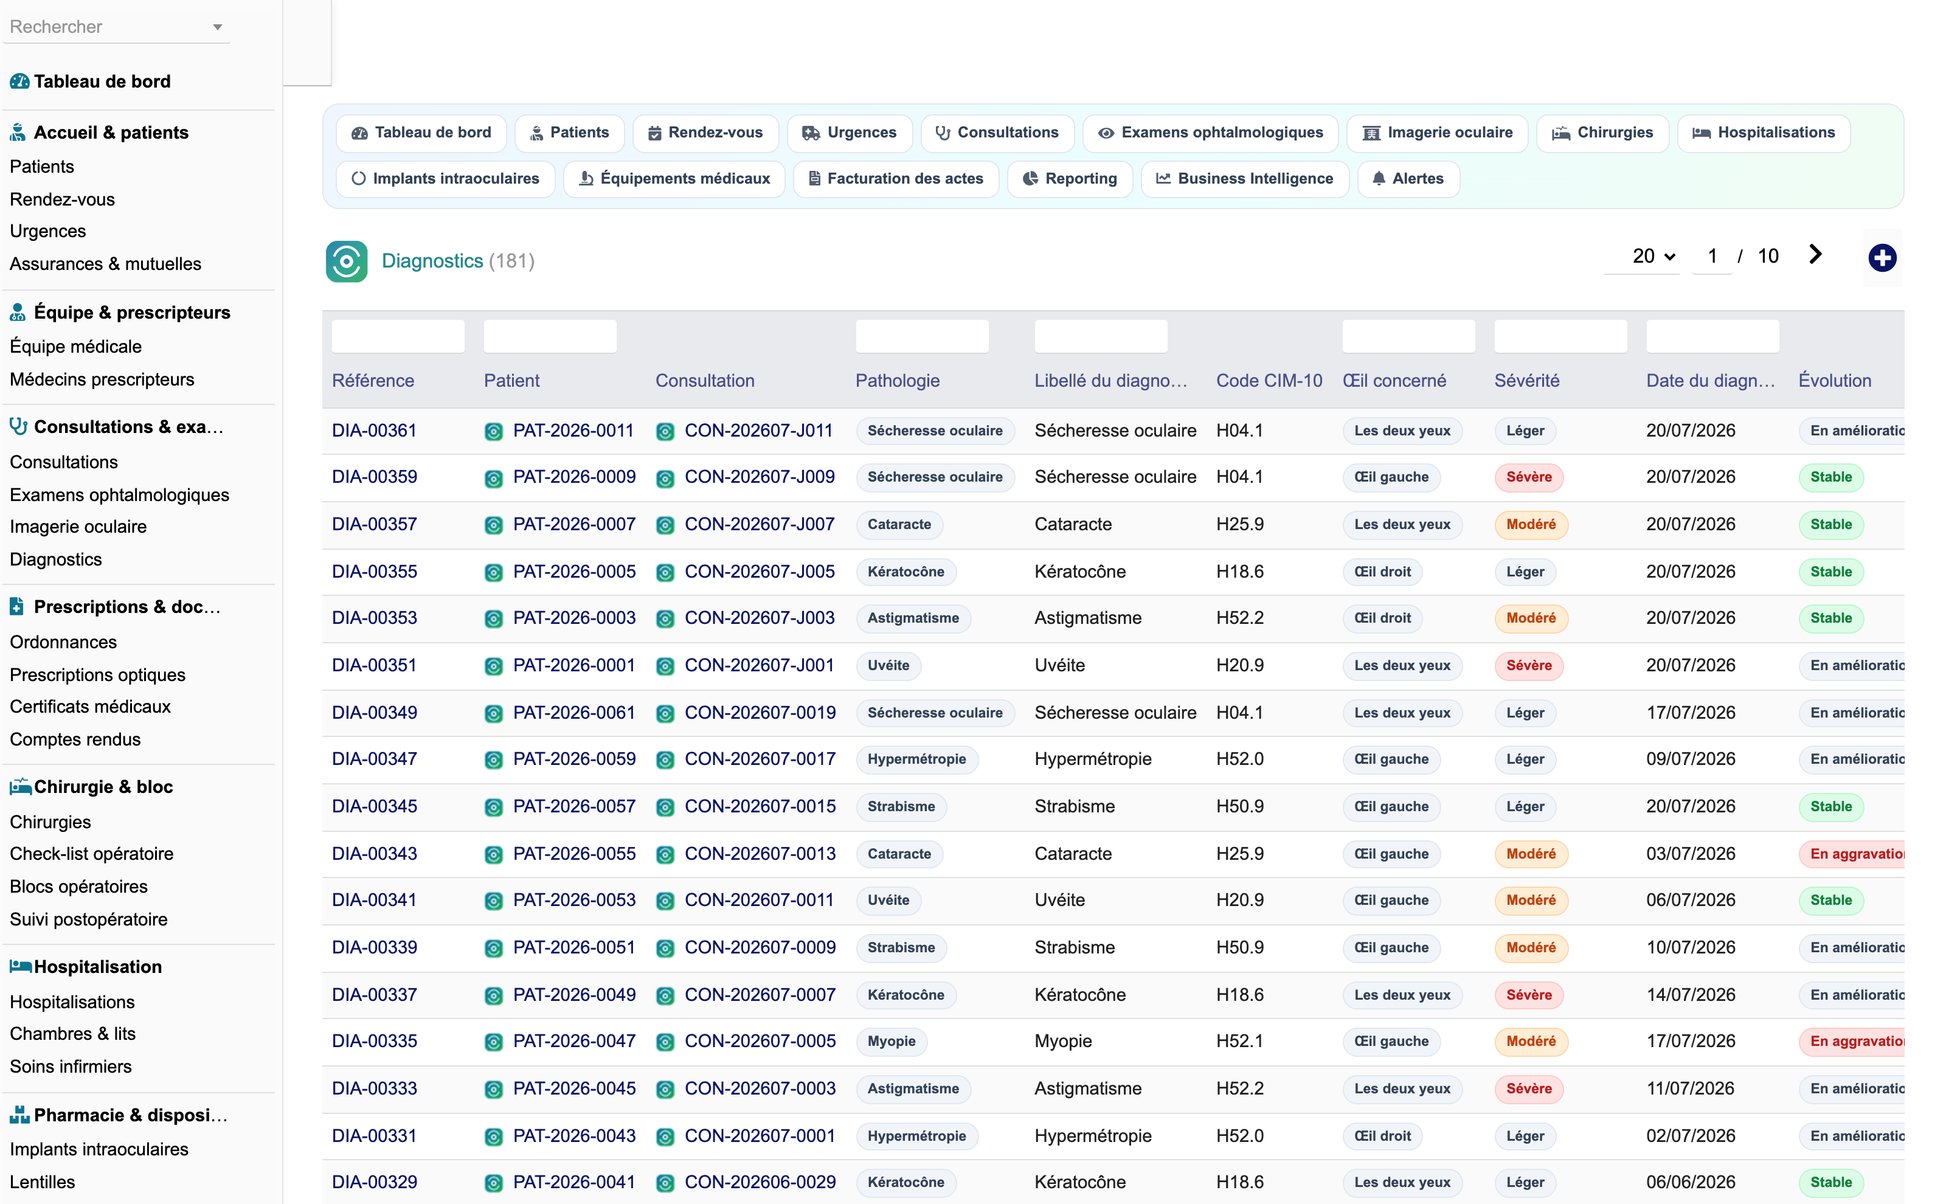Open the Urgences tab
Viewport: 1946px width, 1204px height.
click(x=849, y=132)
